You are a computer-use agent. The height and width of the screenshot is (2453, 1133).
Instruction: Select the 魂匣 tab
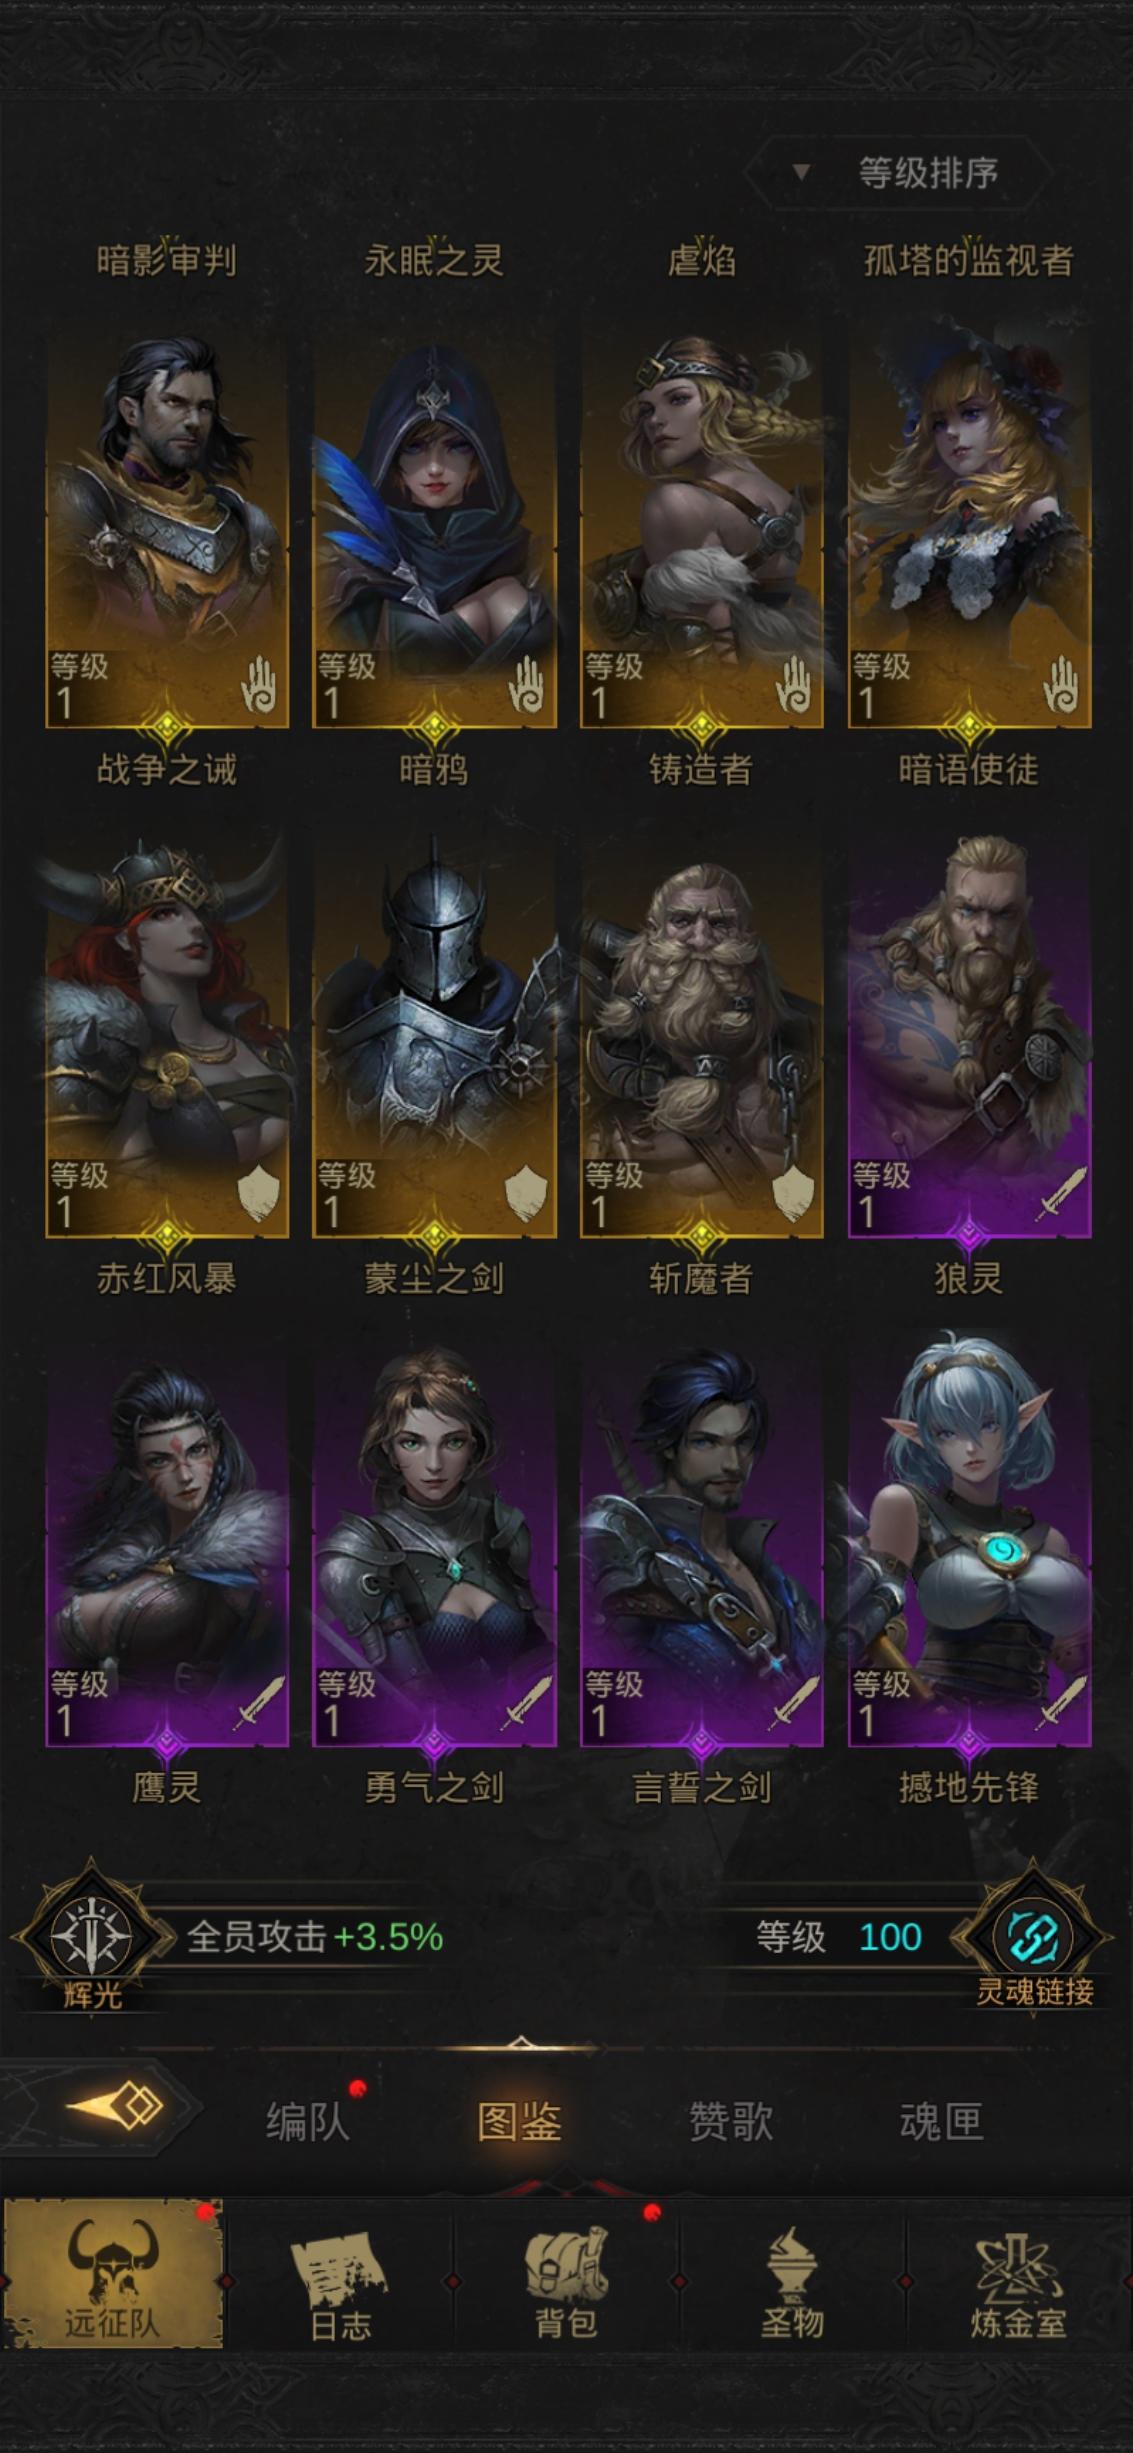941,2119
